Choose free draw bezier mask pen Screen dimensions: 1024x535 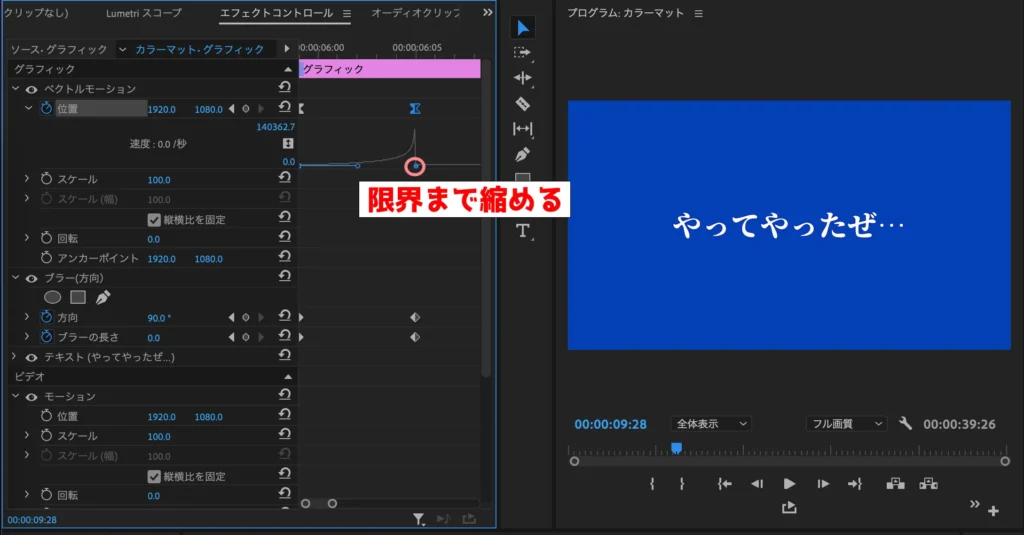tap(103, 297)
